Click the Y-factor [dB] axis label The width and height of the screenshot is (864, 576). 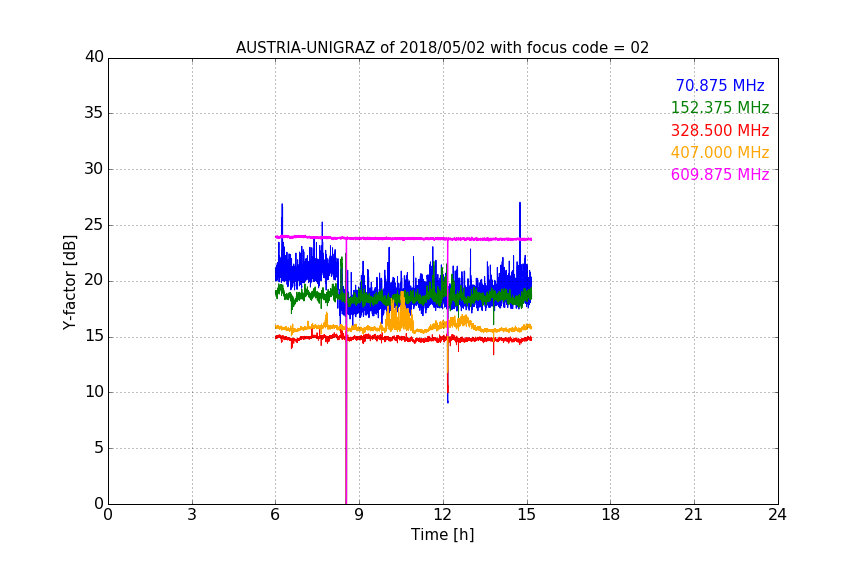[69, 282]
